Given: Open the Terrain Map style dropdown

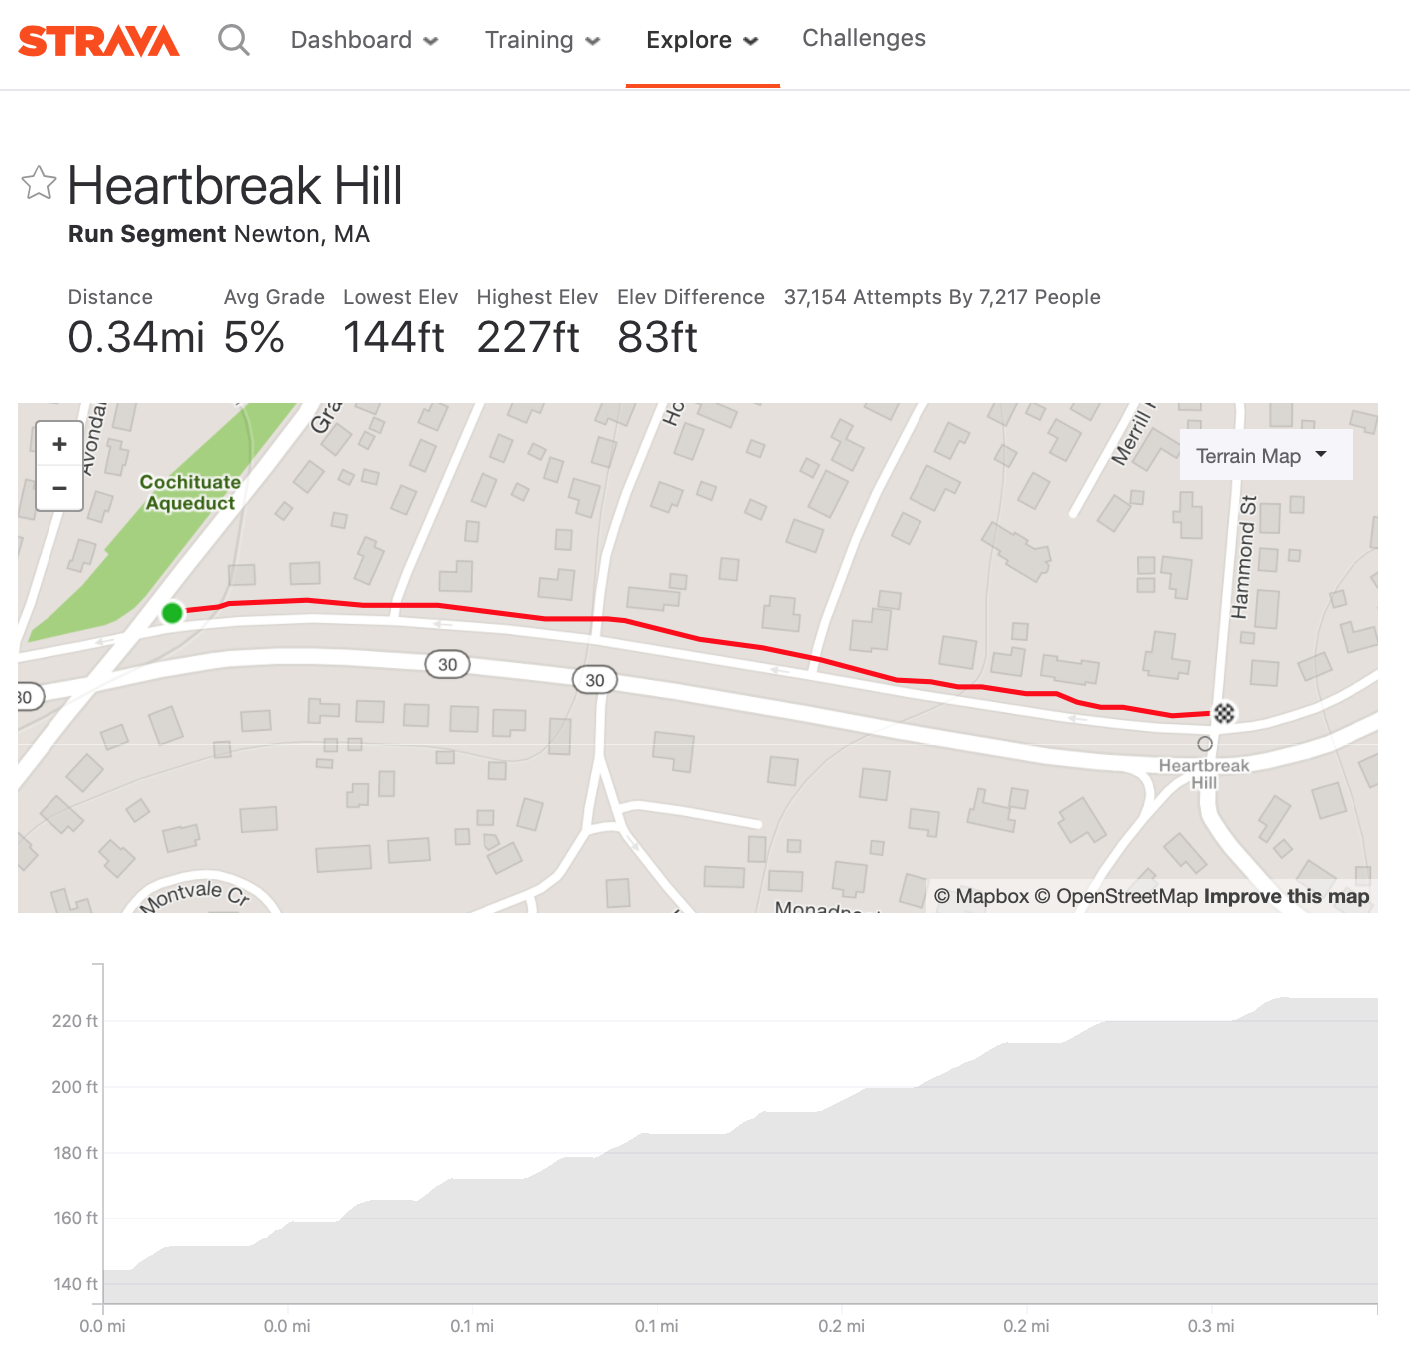Looking at the screenshot, I should point(1265,456).
